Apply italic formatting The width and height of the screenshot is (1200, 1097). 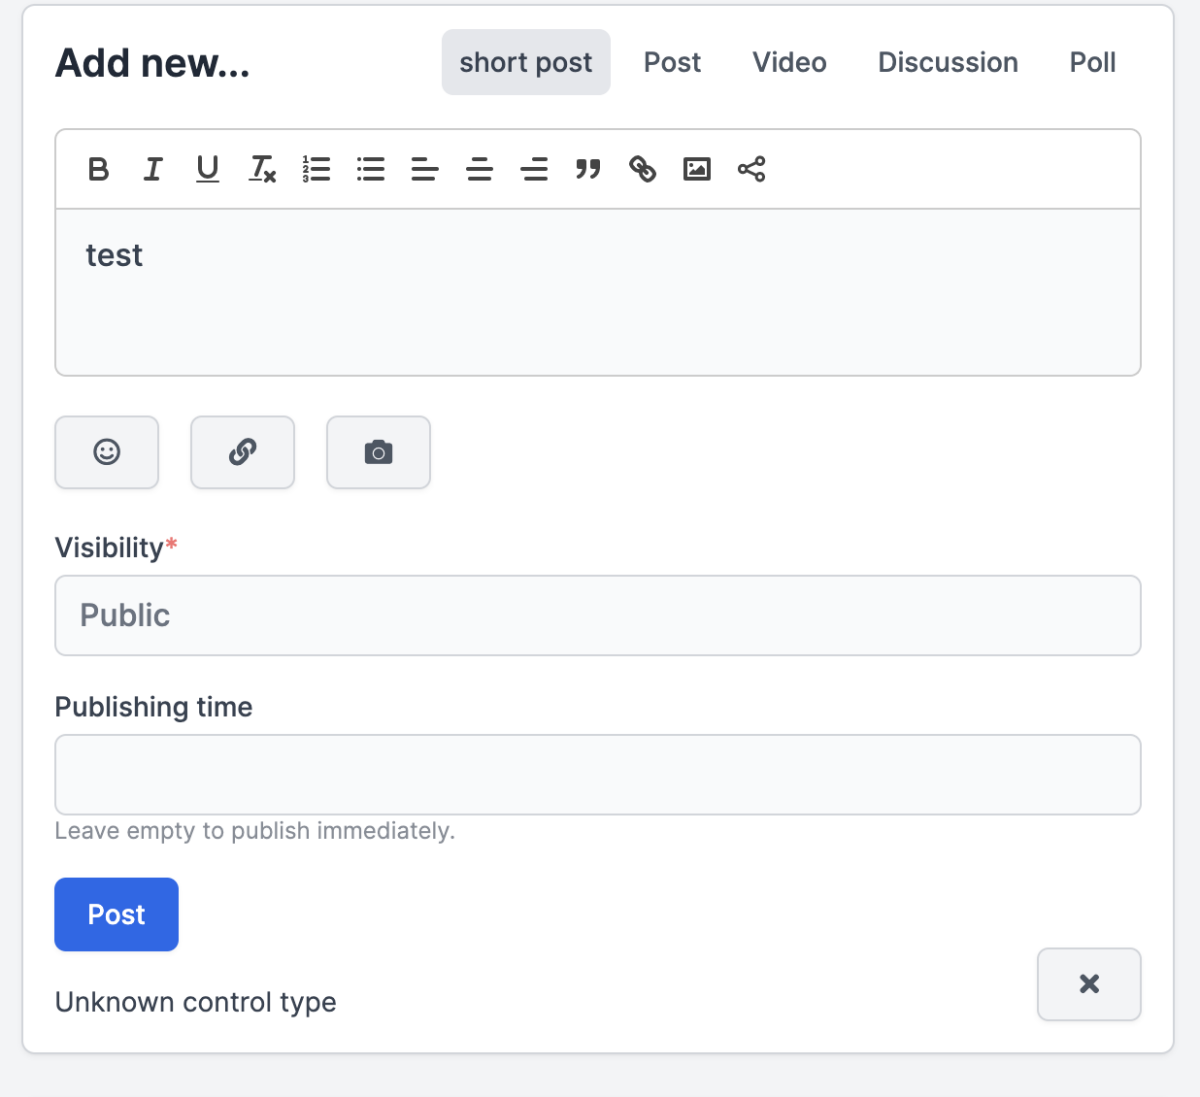[153, 169]
